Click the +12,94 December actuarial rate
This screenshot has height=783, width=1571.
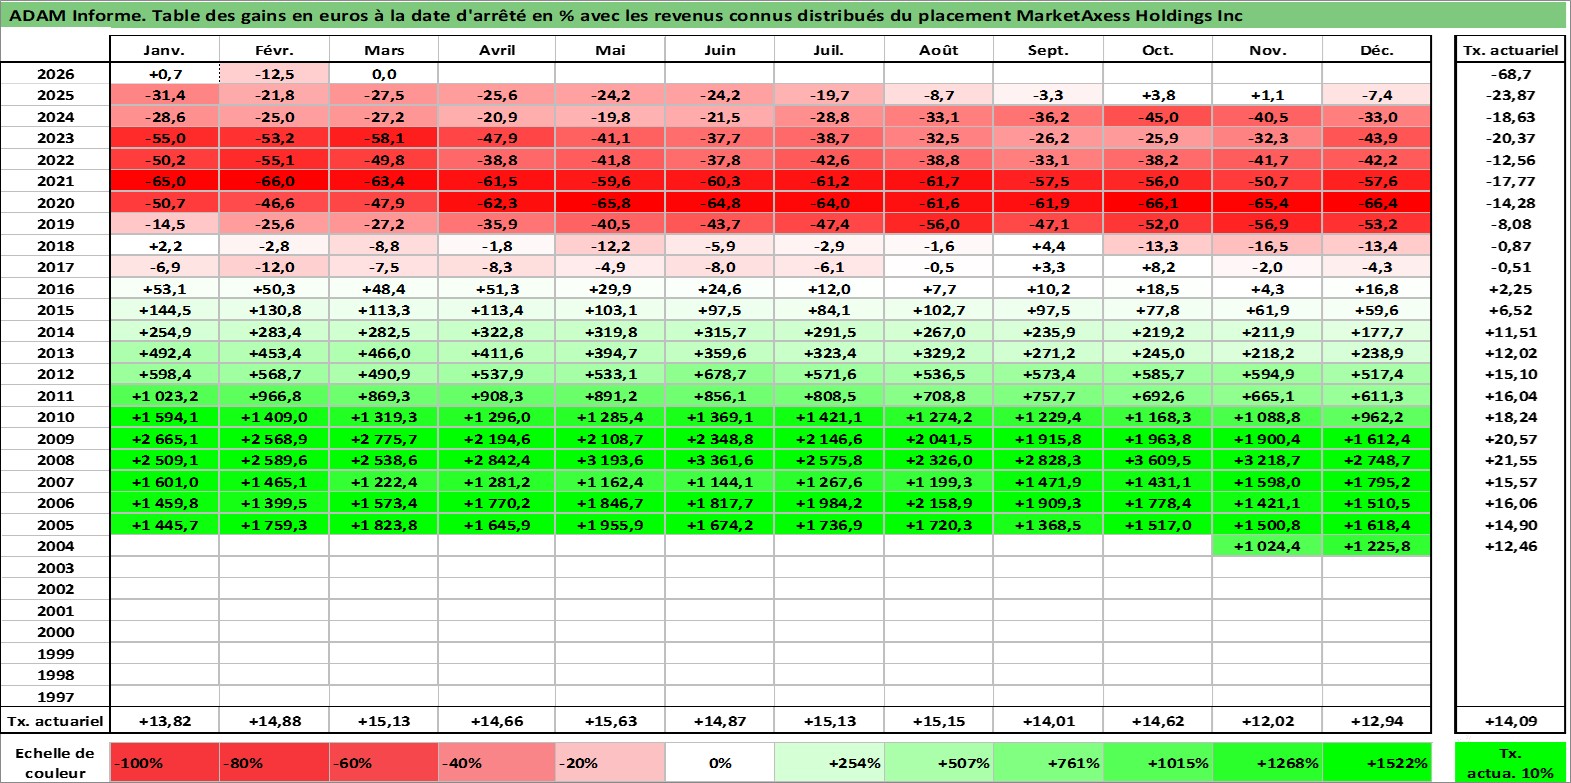(1377, 721)
